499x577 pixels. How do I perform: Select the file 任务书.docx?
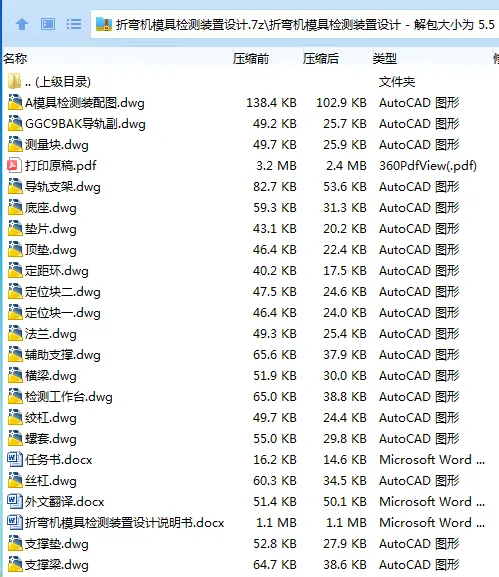click(x=59, y=459)
